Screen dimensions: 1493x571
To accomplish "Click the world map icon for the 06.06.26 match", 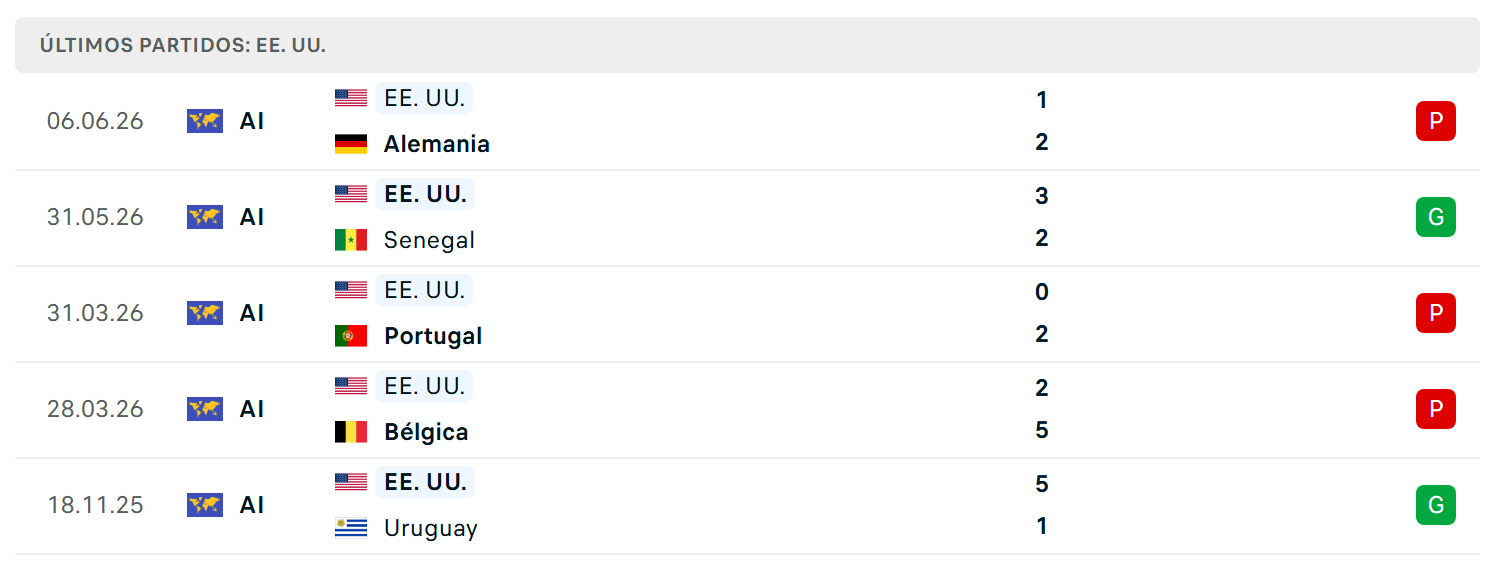I will click(205, 121).
